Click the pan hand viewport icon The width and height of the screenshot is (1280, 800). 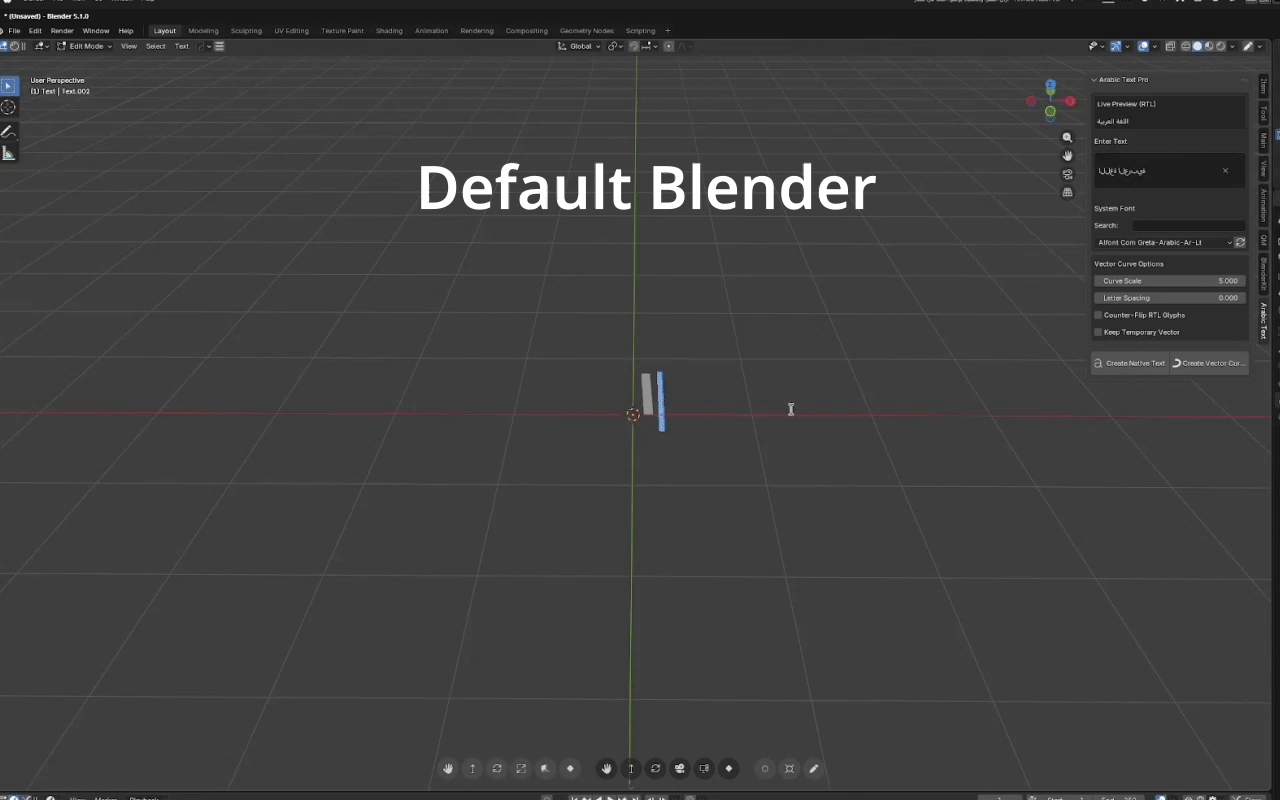[1068, 156]
